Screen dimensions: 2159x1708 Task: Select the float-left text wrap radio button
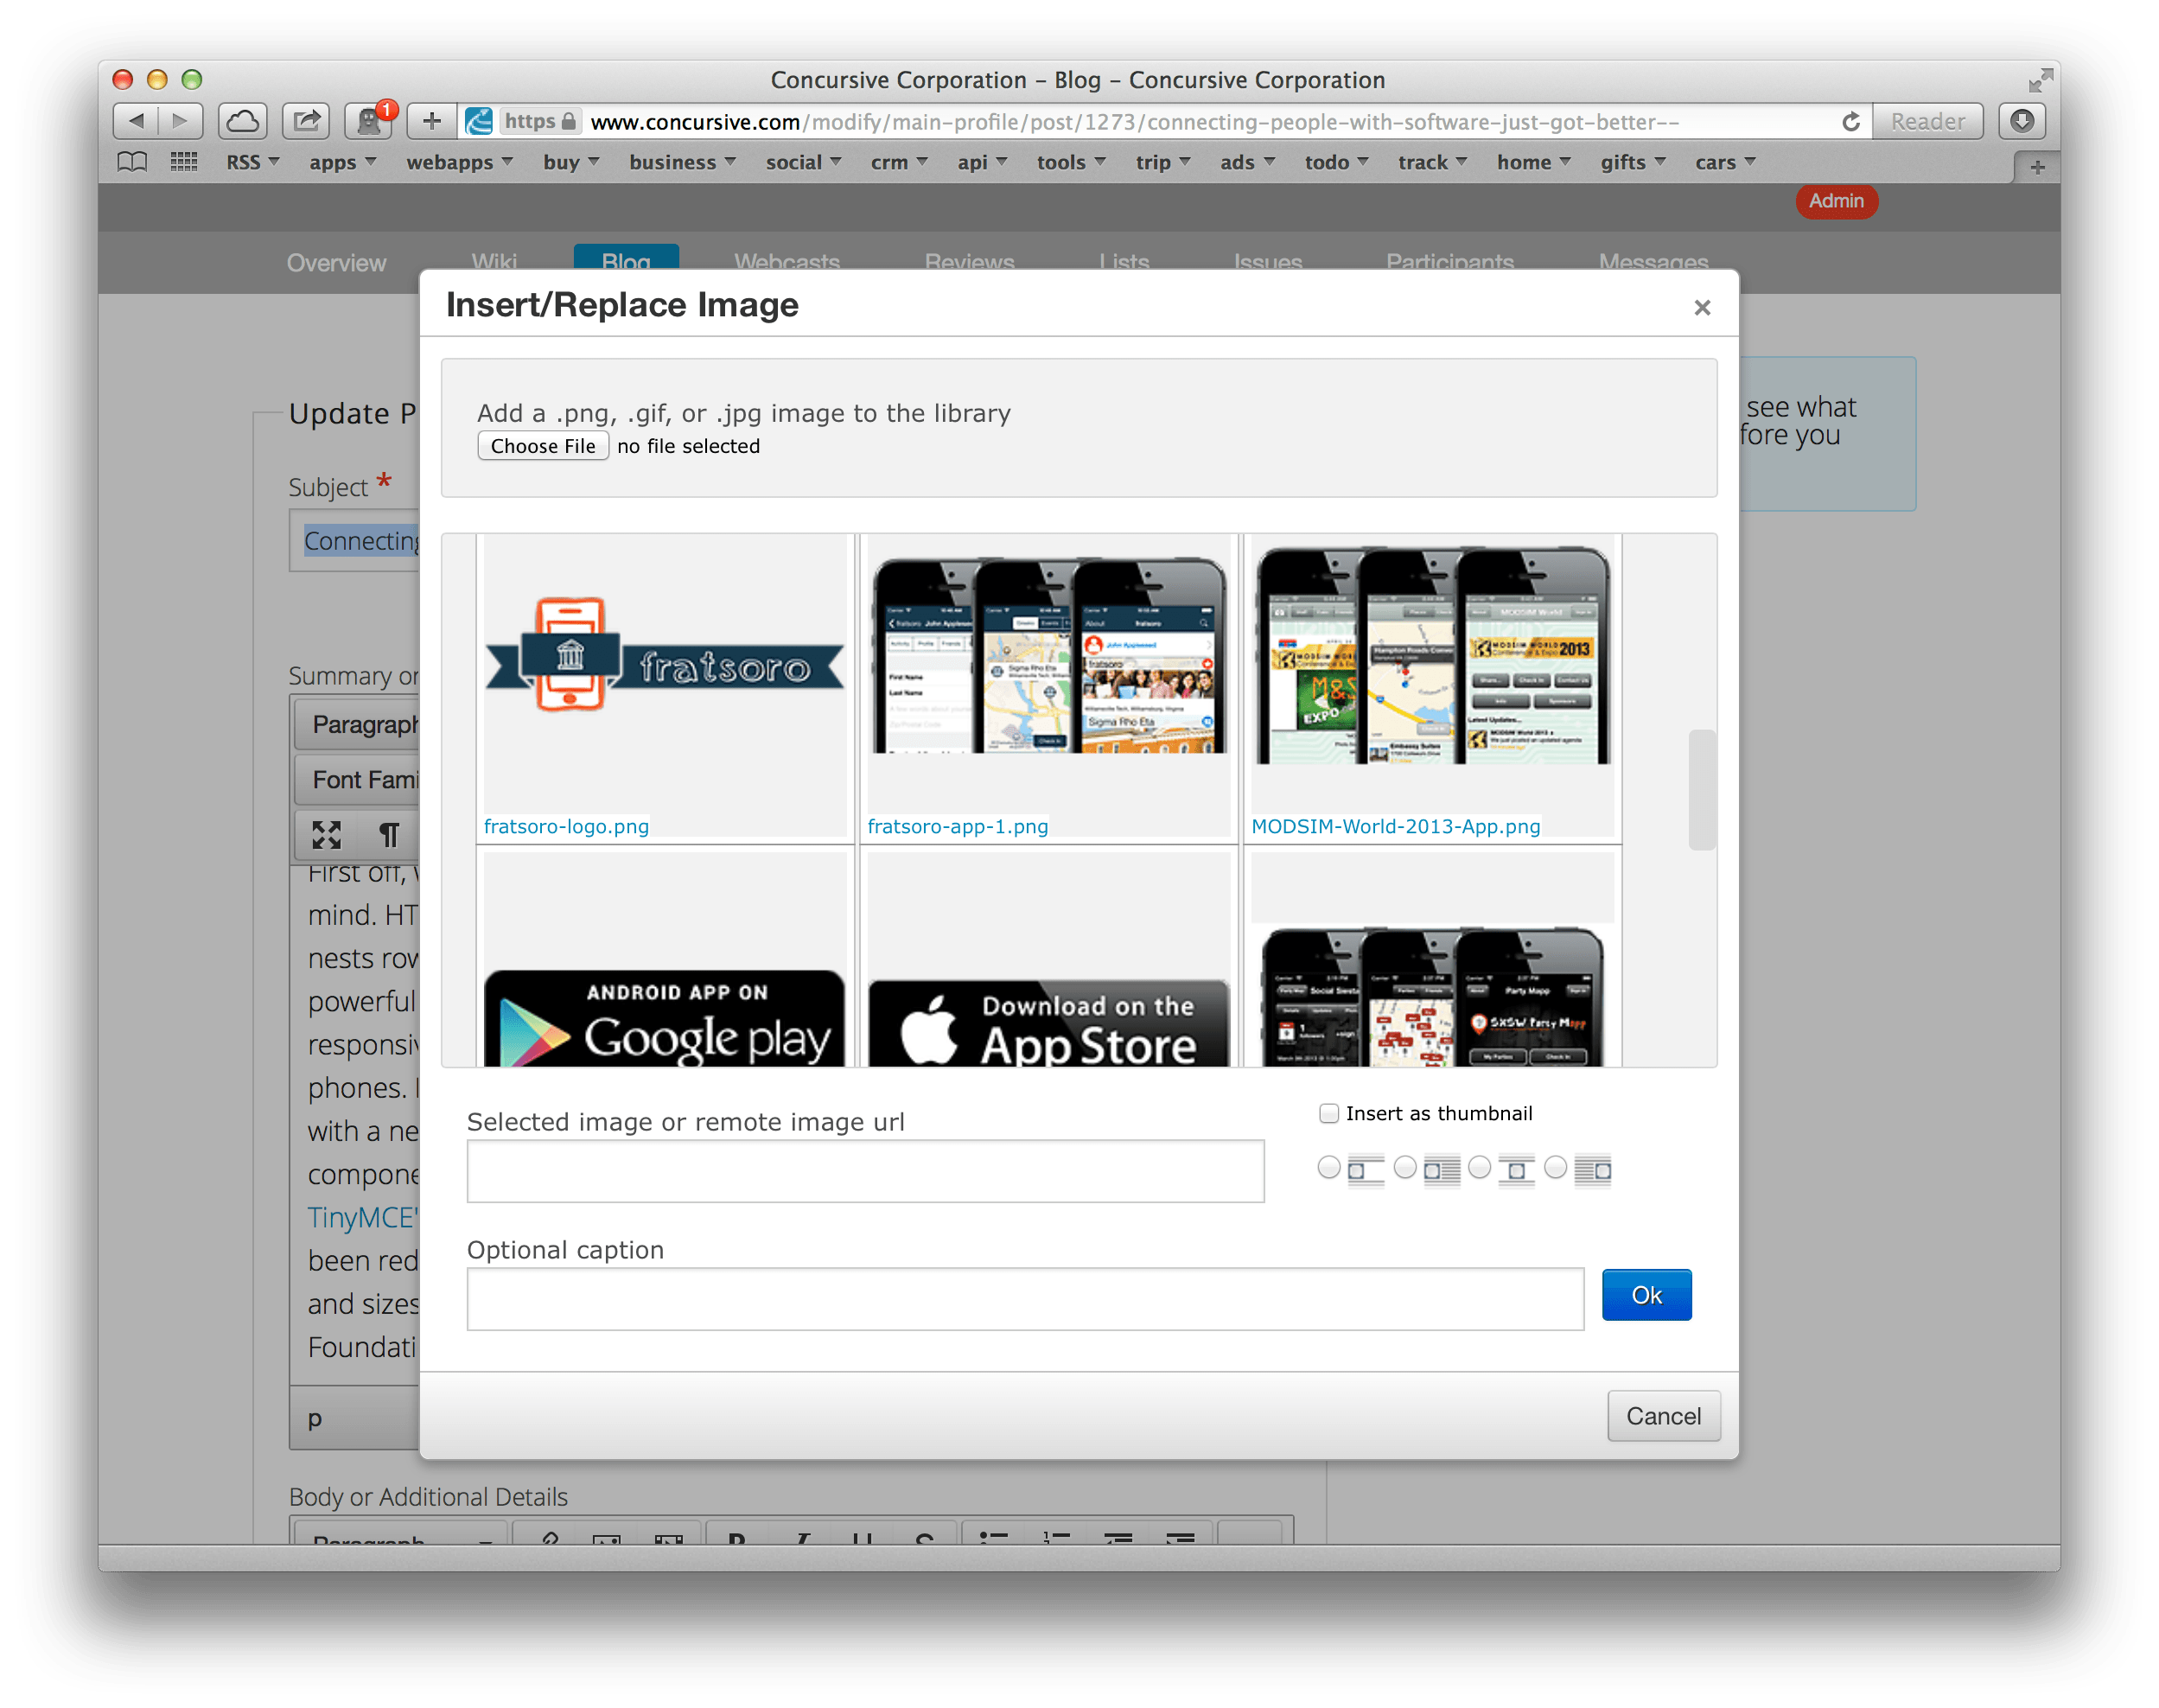[x=1404, y=1167]
